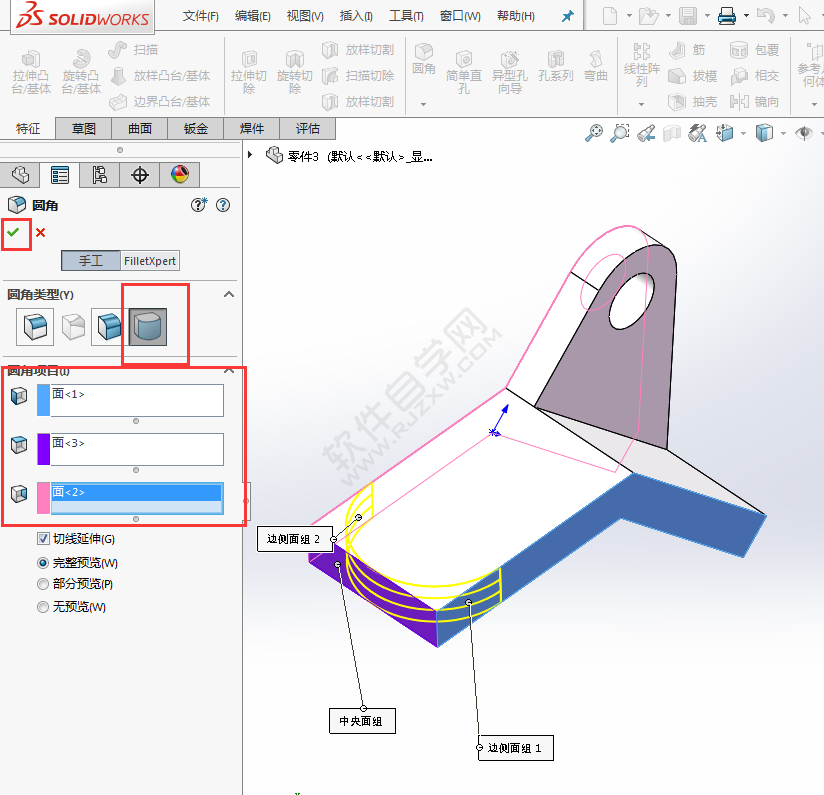Select 完整预览 radio button
The image size is (824, 795).
coord(43,563)
